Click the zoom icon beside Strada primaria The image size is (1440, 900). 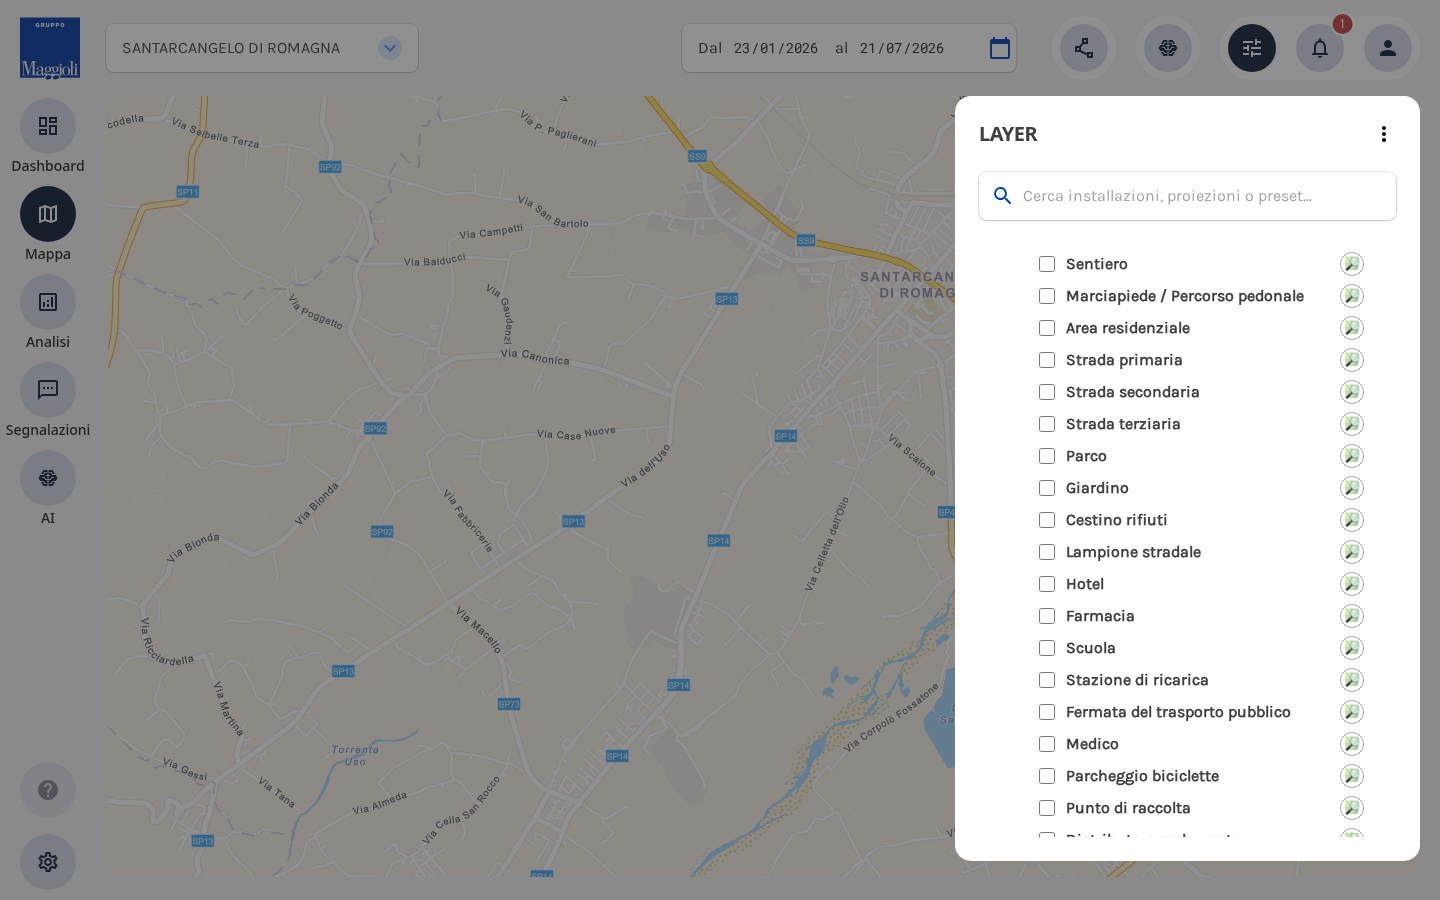tap(1352, 360)
